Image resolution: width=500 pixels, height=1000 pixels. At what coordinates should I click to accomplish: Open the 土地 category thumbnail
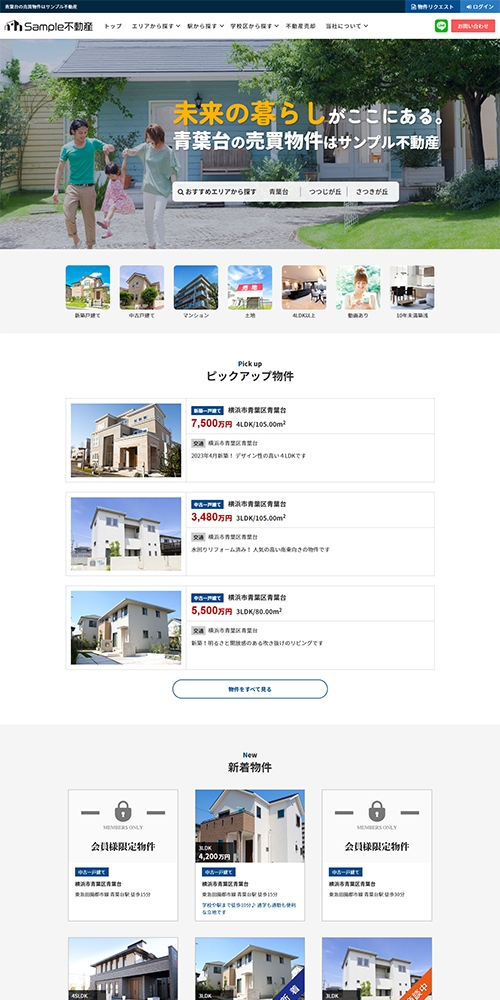click(x=250, y=288)
